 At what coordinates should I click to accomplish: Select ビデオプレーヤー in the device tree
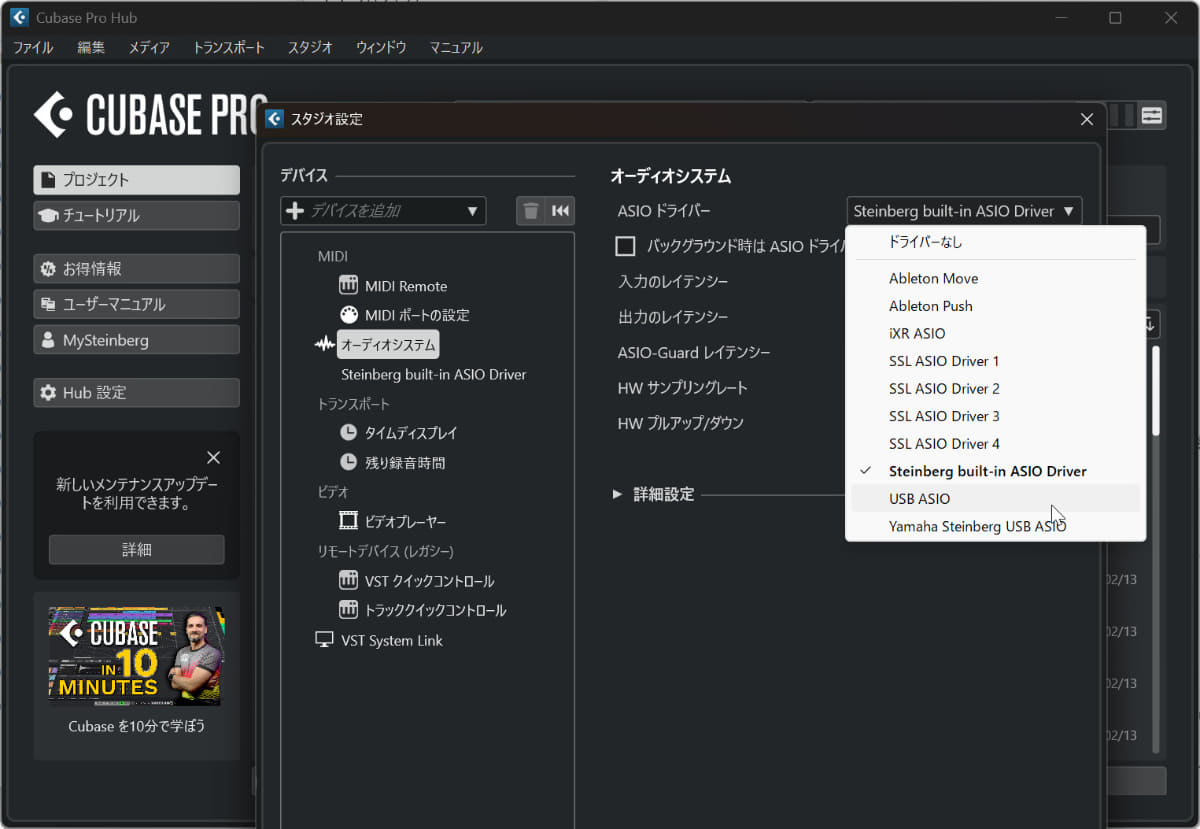click(x=405, y=521)
